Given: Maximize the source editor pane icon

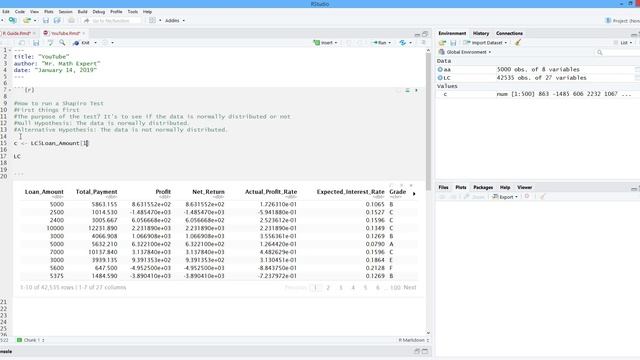Looking at the screenshot, I should [425, 34].
